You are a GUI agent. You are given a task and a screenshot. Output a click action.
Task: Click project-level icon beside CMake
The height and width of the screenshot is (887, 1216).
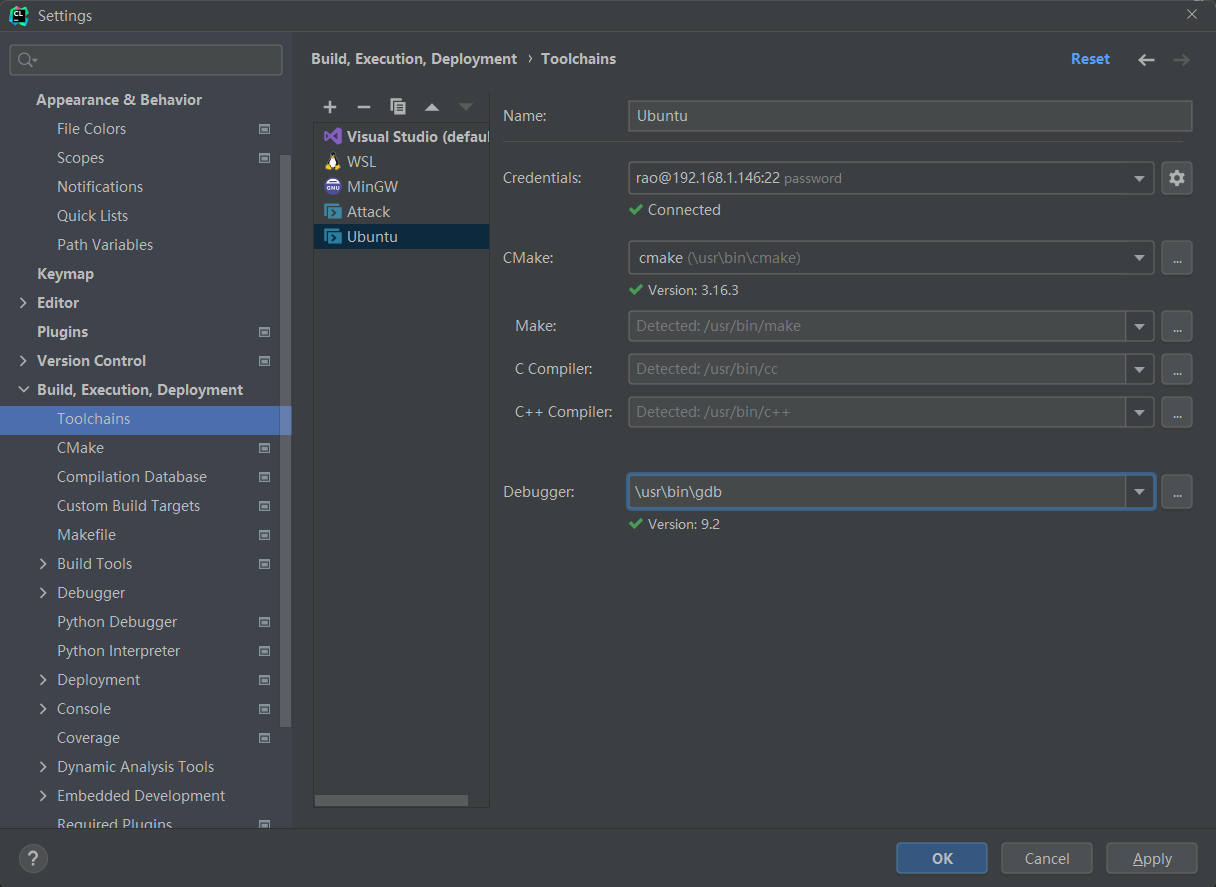point(265,448)
